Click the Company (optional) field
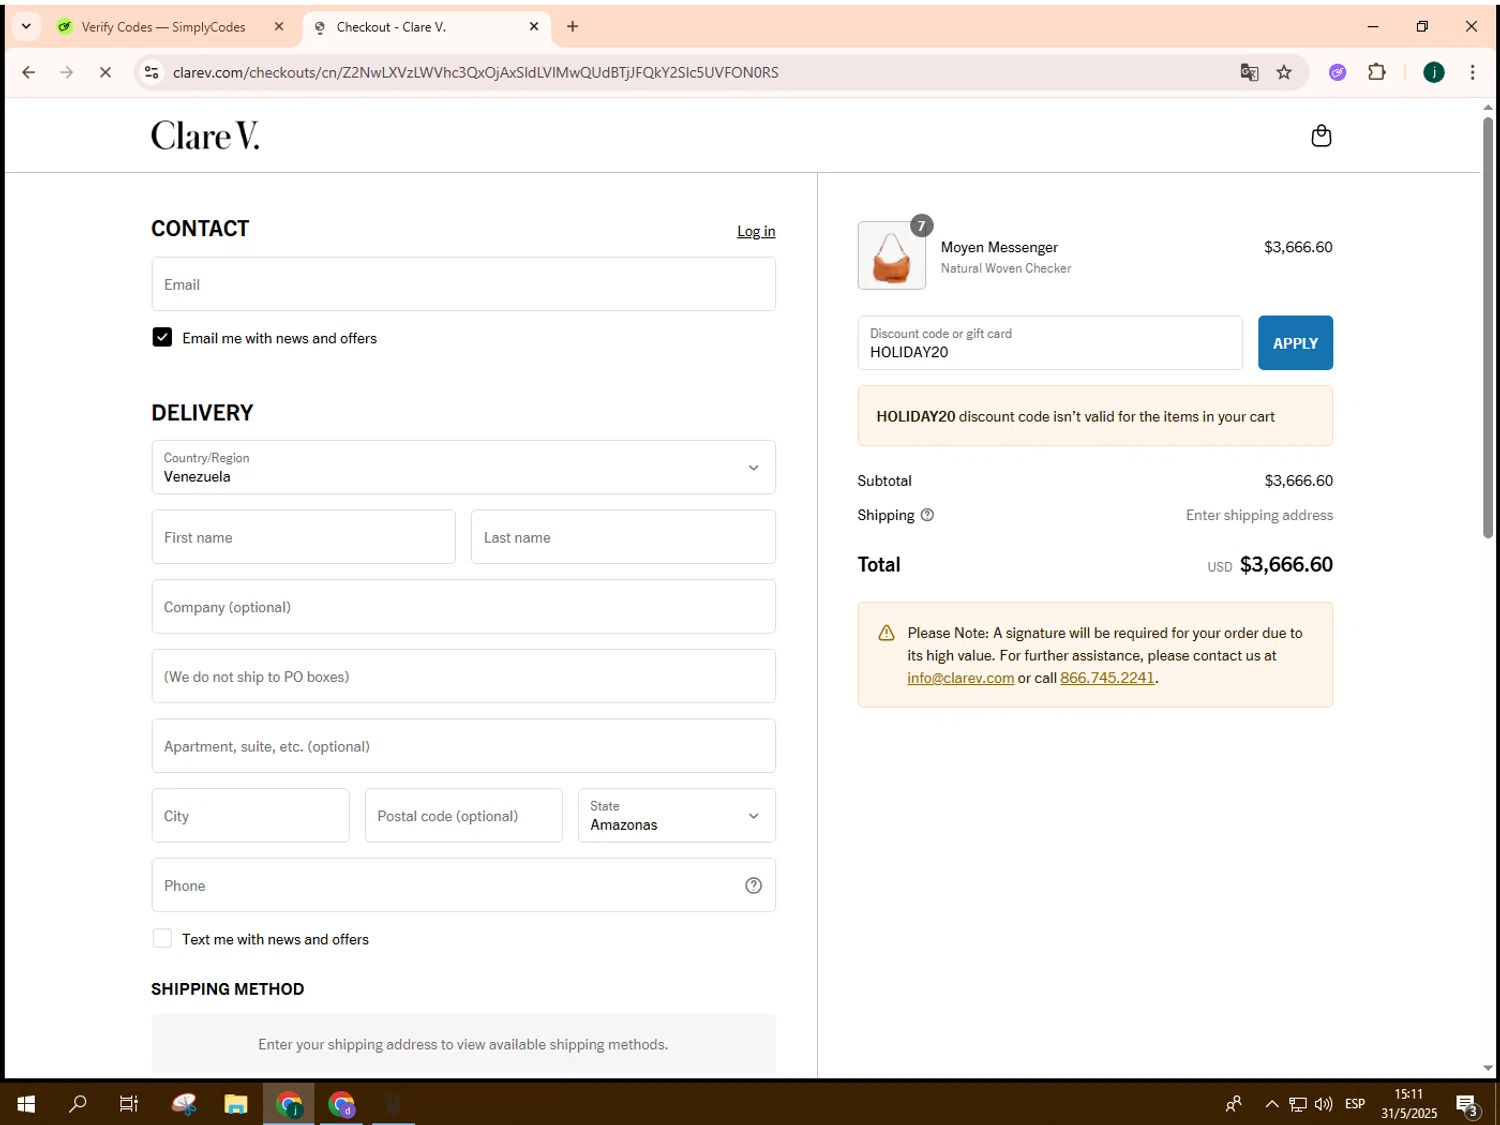This screenshot has width=1500, height=1125. click(x=463, y=607)
